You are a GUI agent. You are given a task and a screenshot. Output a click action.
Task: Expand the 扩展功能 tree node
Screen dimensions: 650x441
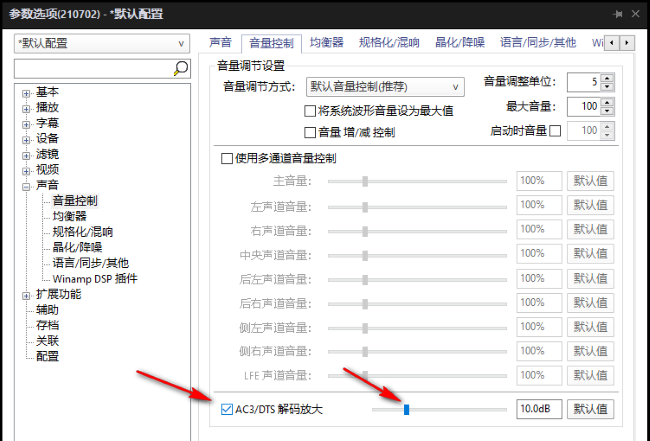click(x=25, y=295)
